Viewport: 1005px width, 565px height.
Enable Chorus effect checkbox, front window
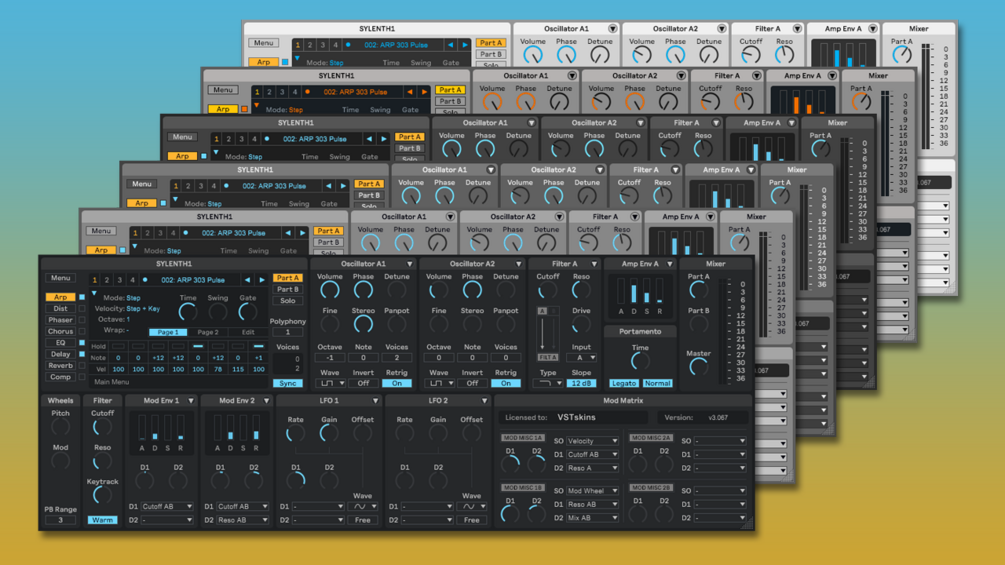point(82,331)
